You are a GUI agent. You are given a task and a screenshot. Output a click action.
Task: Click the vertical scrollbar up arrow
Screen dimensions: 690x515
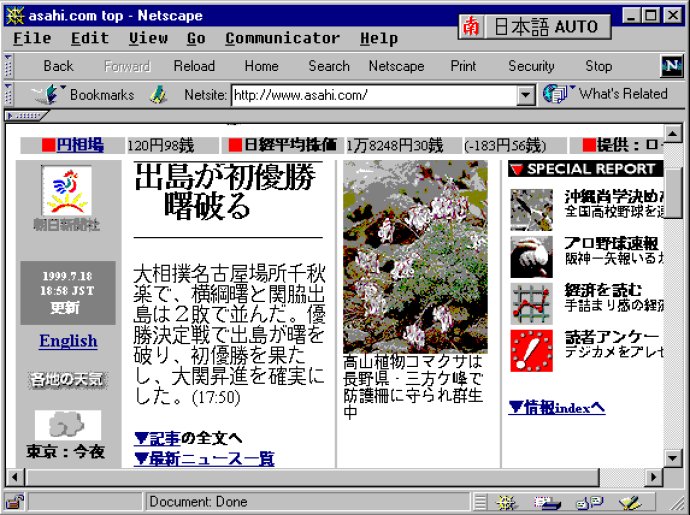pos(673,133)
